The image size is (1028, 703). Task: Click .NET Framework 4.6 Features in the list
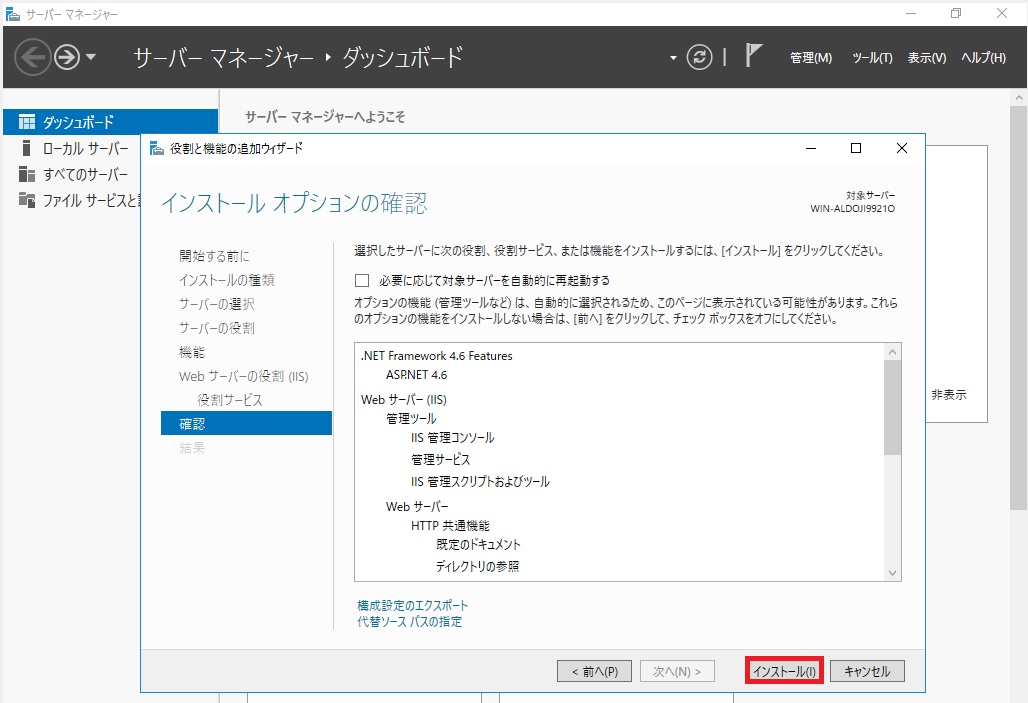pyautogui.click(x=437, y=355)
